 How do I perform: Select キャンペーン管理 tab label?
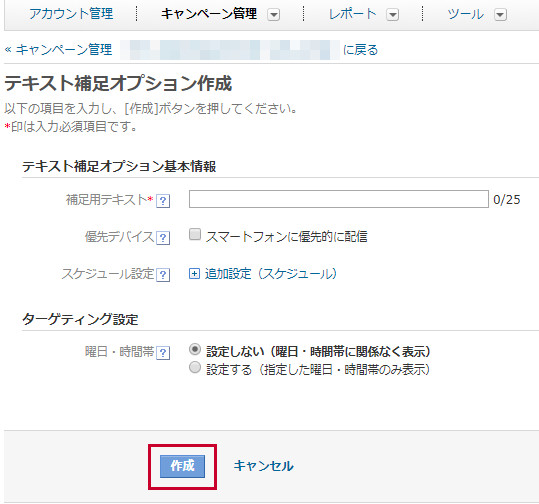pos(209,14)
